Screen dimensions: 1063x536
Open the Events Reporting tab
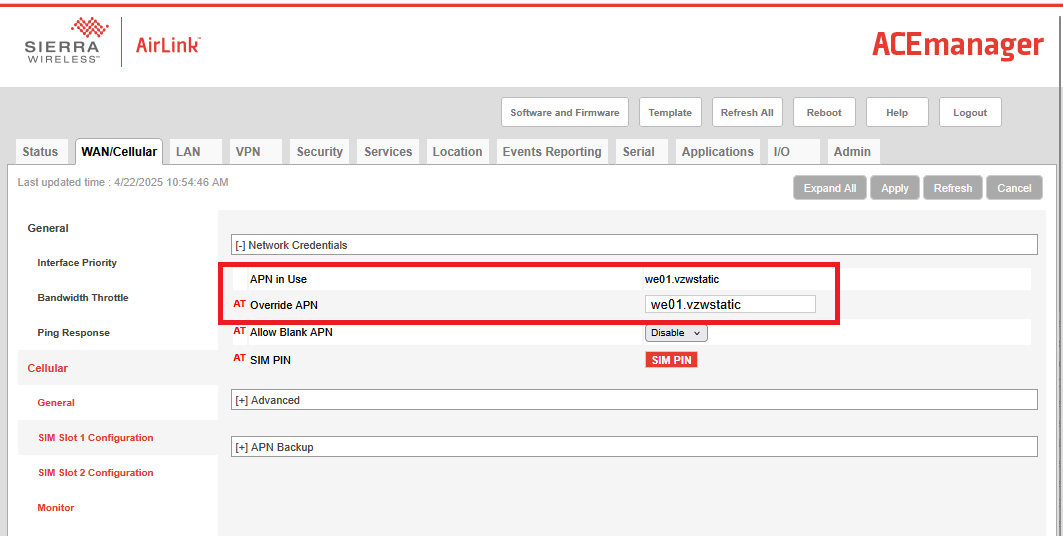click(552, 152)
